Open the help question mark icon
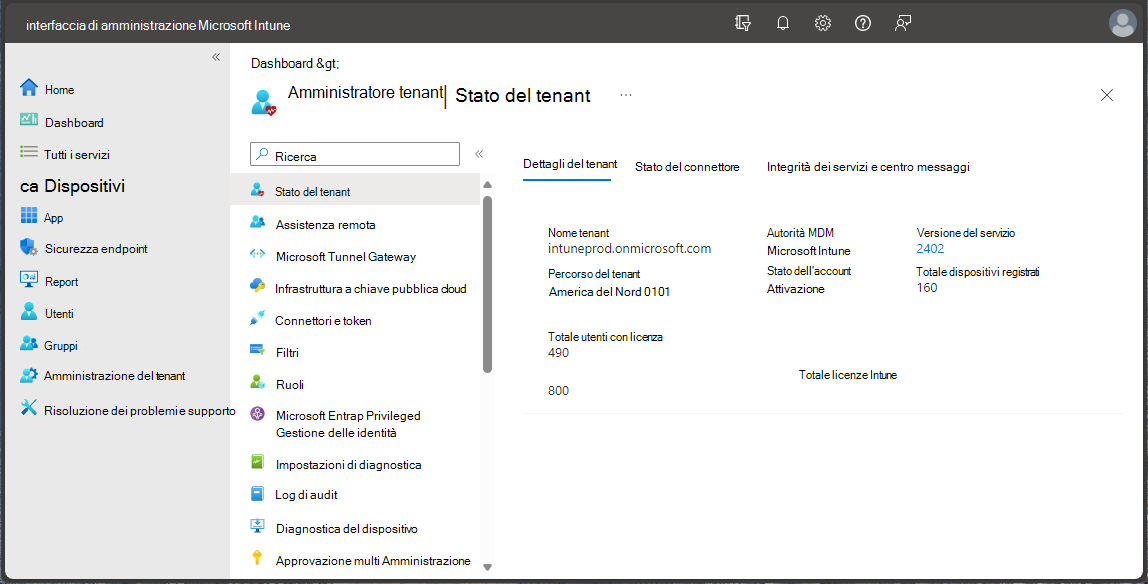Image resolution: width=1148 pixels, height=584 pixels. pyautogui.click(x=863, y=23)
